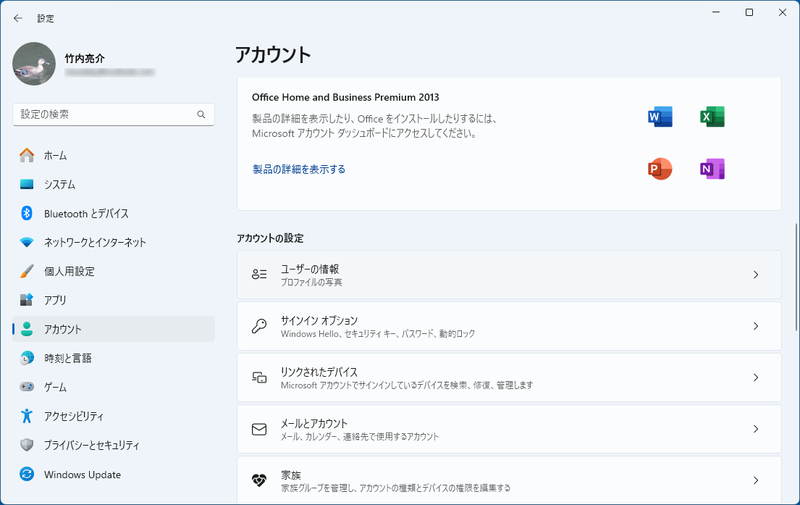
Task: Expand the chevron on サインイン オプション row
Action: pyautogui.click(x=756, y=326)
